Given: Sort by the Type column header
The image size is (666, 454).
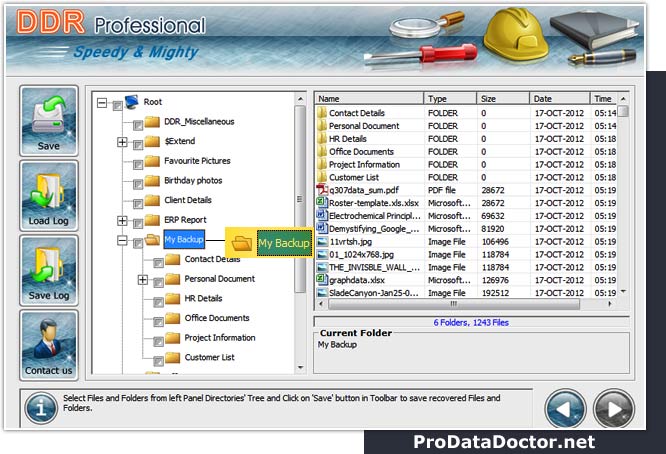Looking at the screenshot, I should pyautogui.click(x=450, y=99).
